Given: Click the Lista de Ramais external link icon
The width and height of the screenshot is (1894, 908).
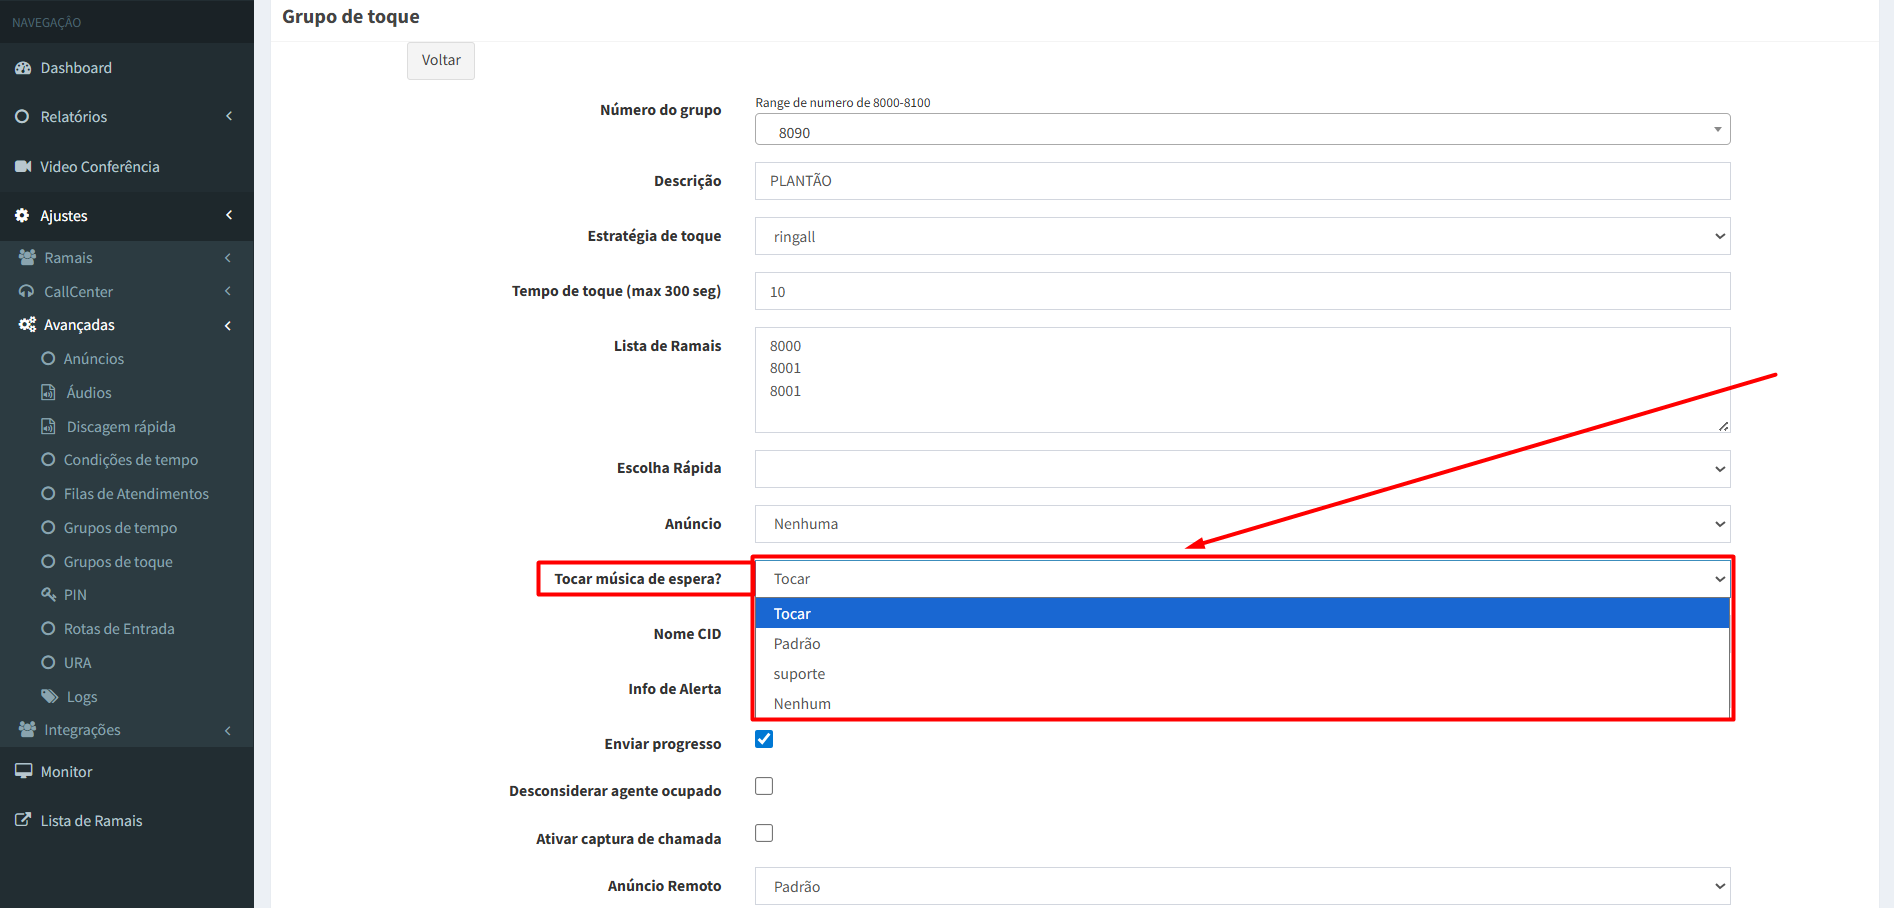Looking at the screenshot, I should click(x=23, y=820).
